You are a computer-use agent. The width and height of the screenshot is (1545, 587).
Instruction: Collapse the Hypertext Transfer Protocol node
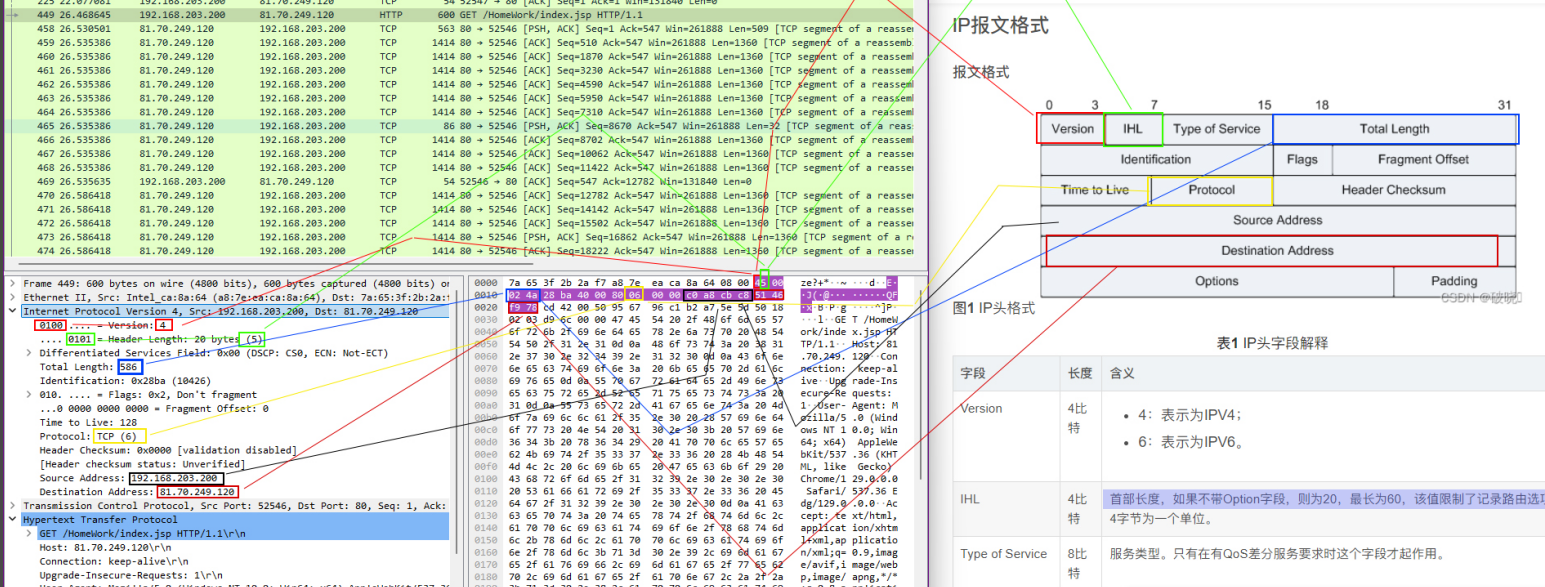click(x=12, y=520)
